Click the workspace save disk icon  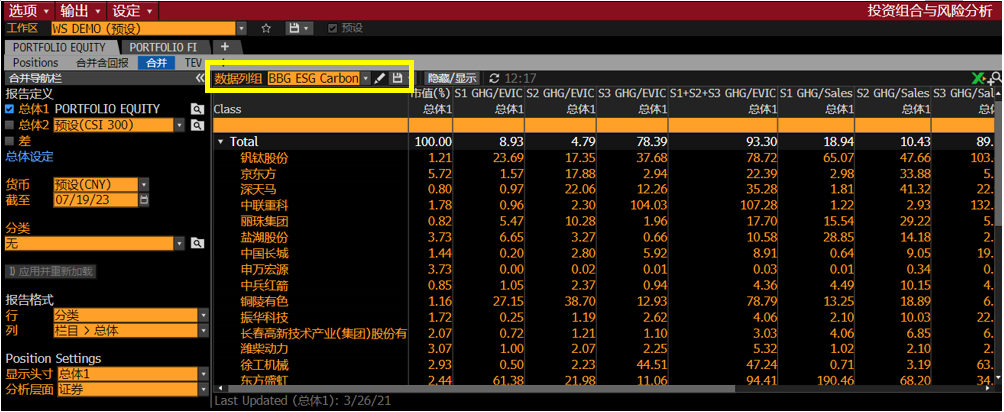pos(294,29)
